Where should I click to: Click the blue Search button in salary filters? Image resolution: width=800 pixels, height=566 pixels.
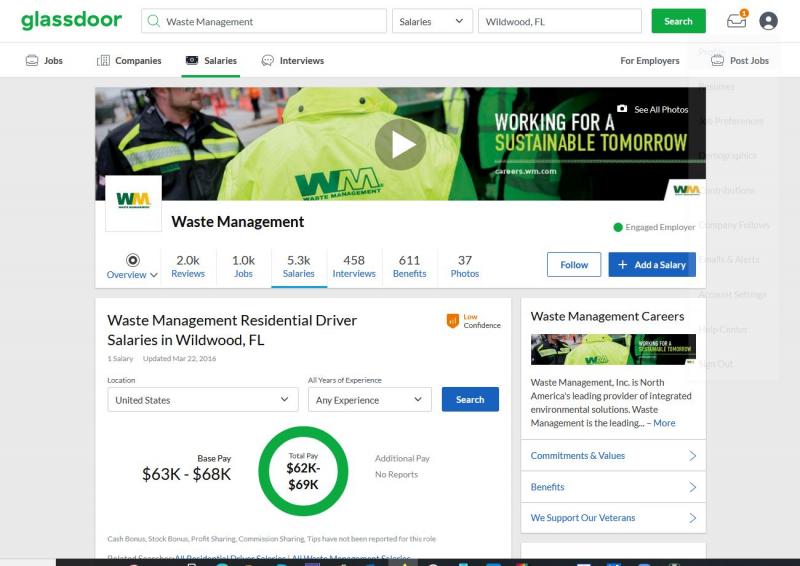coord(470,400)
